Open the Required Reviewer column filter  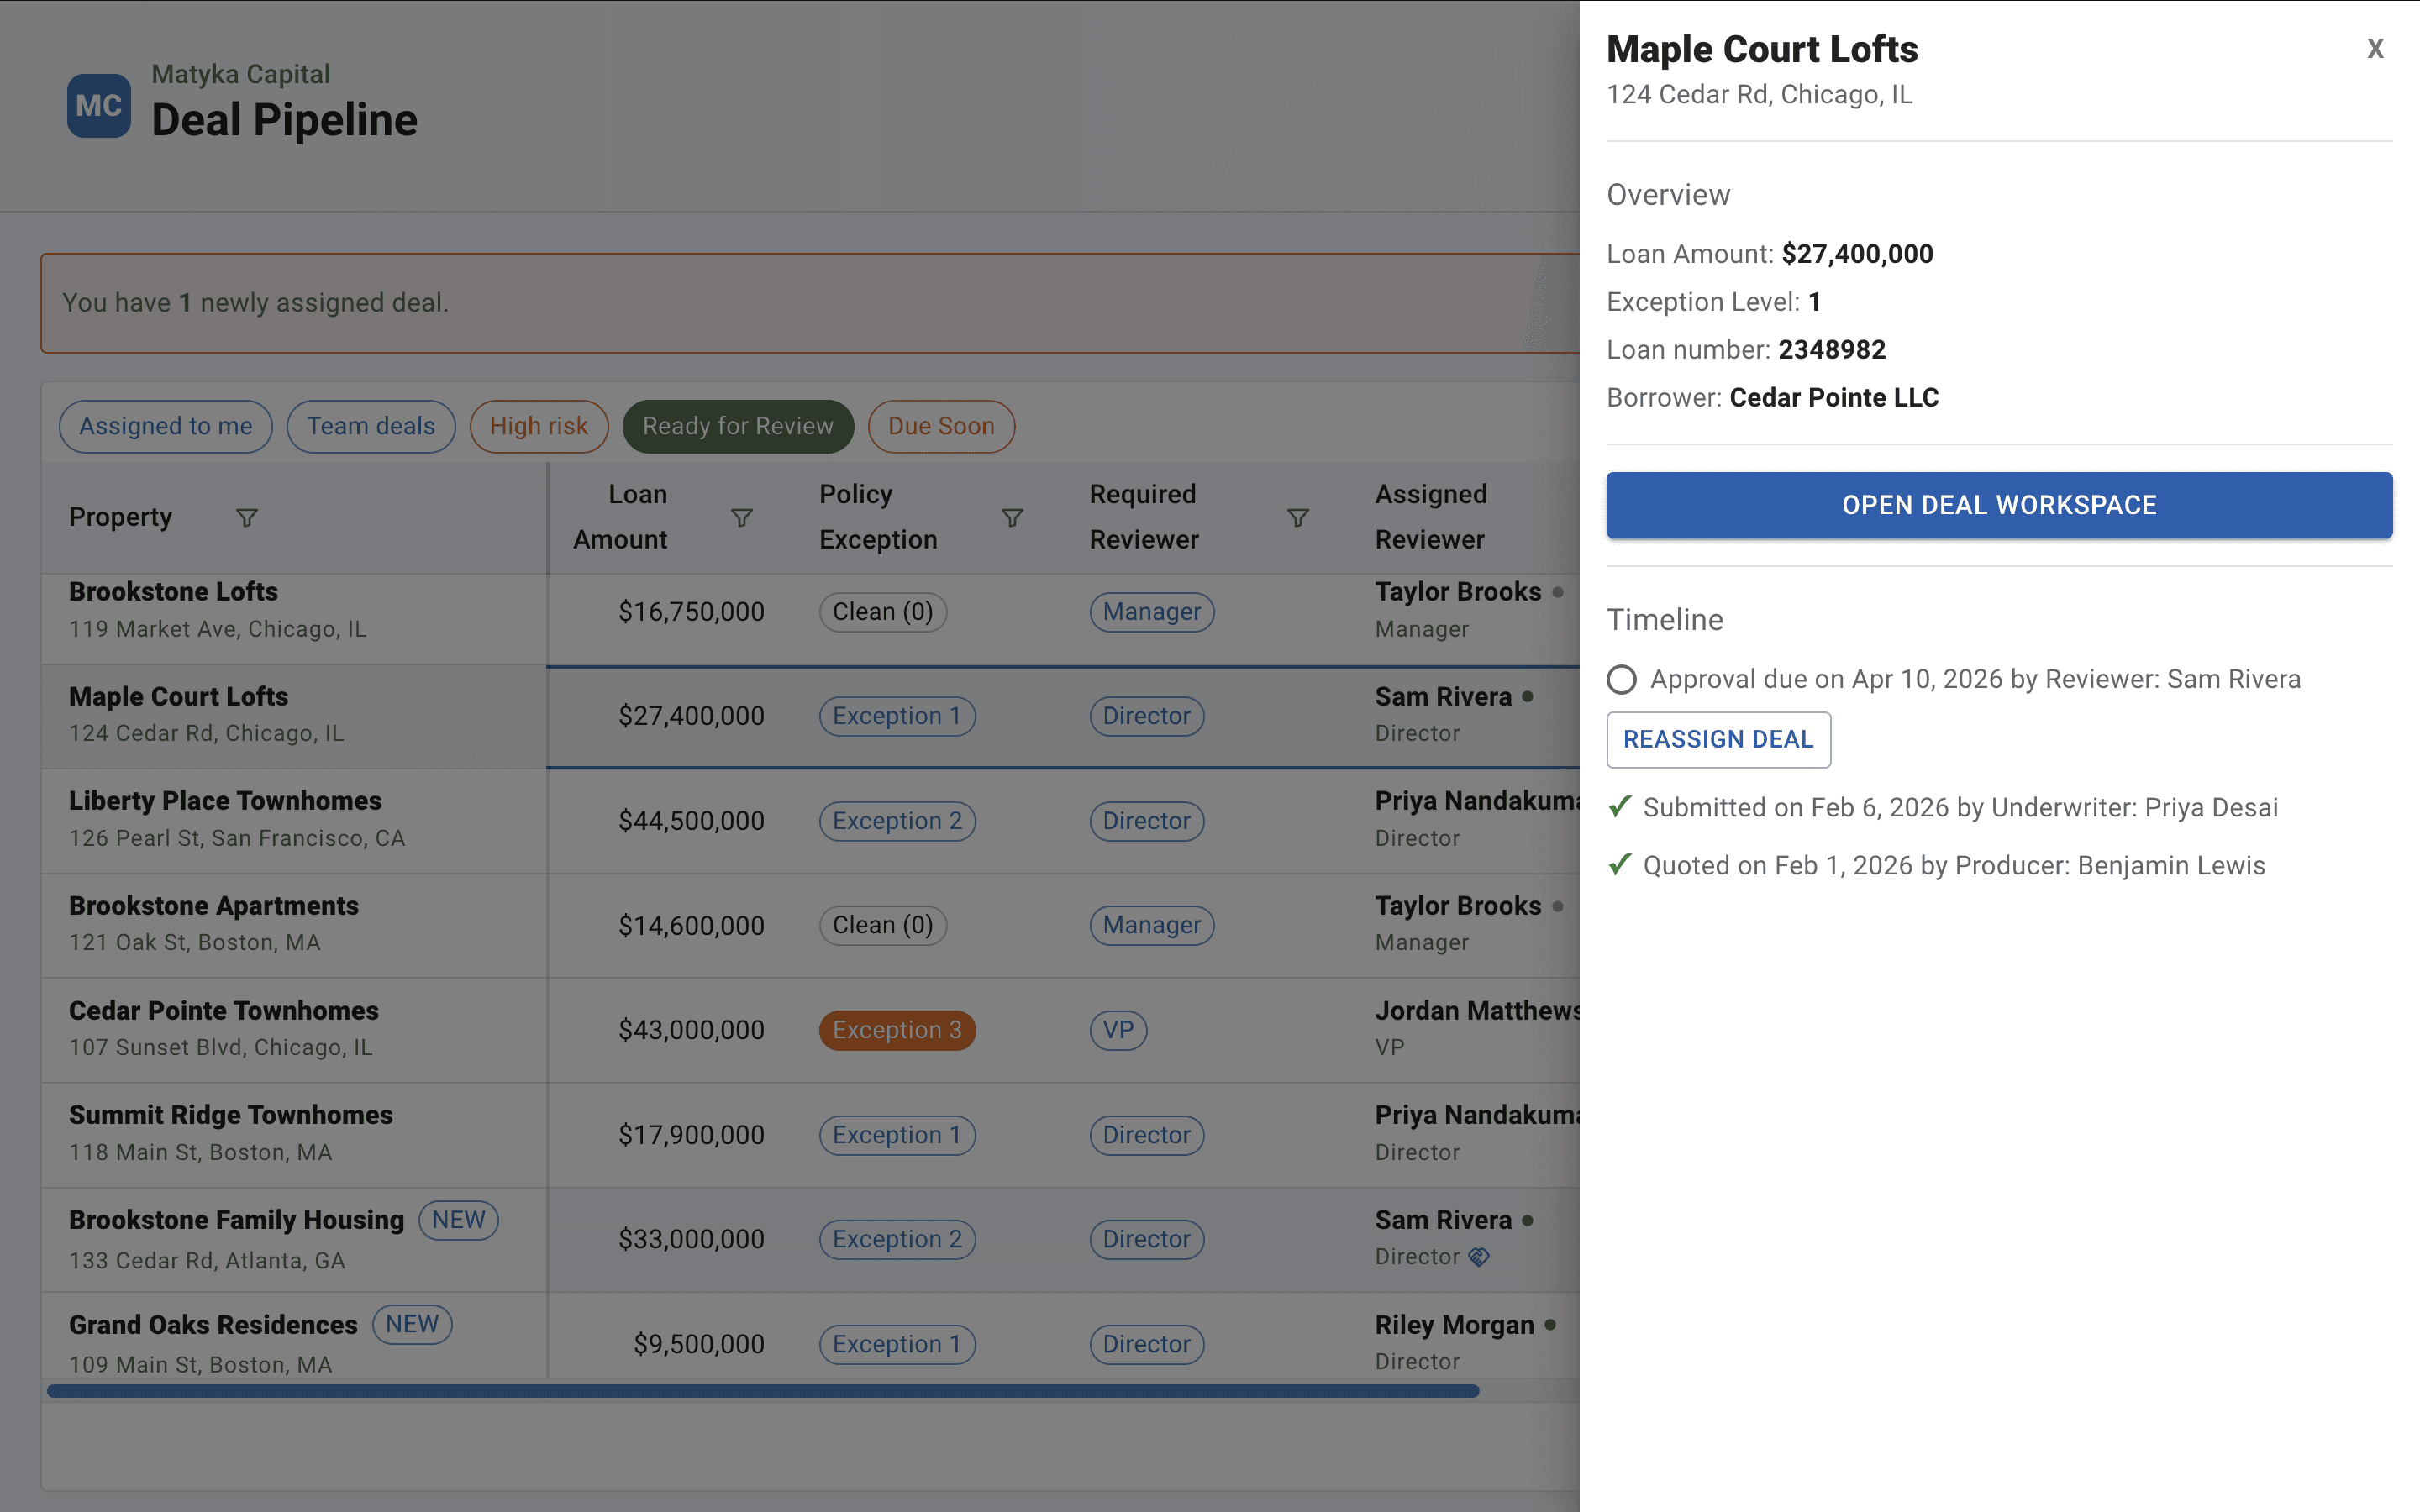click(x=1297, y=517)
